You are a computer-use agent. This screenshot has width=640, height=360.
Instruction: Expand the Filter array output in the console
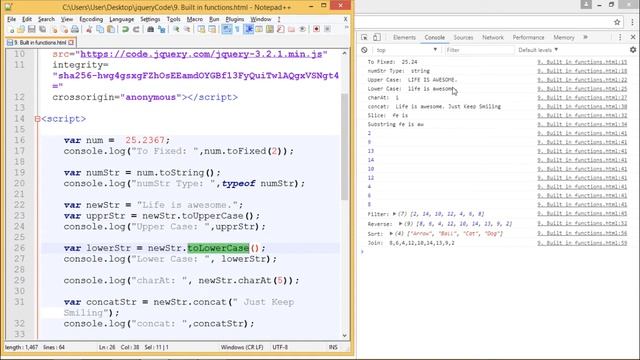click(394, 214)
